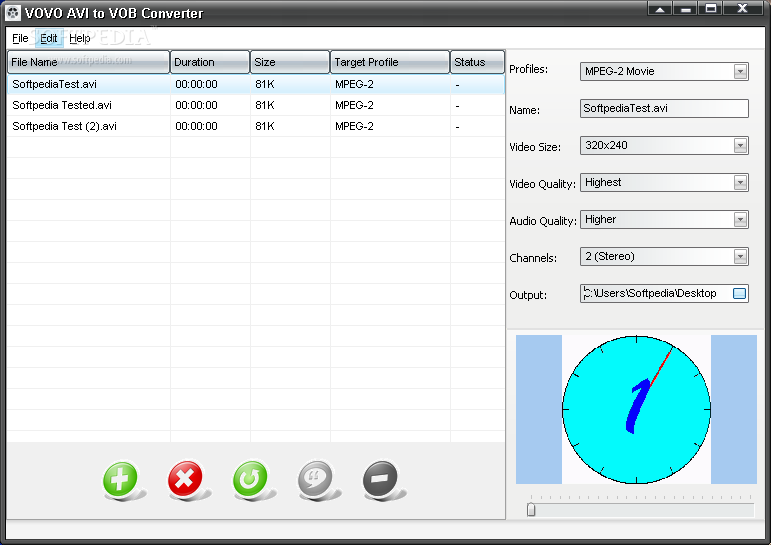This screenshot has height=545, width=771.
Task: Open the File menu
Action: (x=20, y=38)
